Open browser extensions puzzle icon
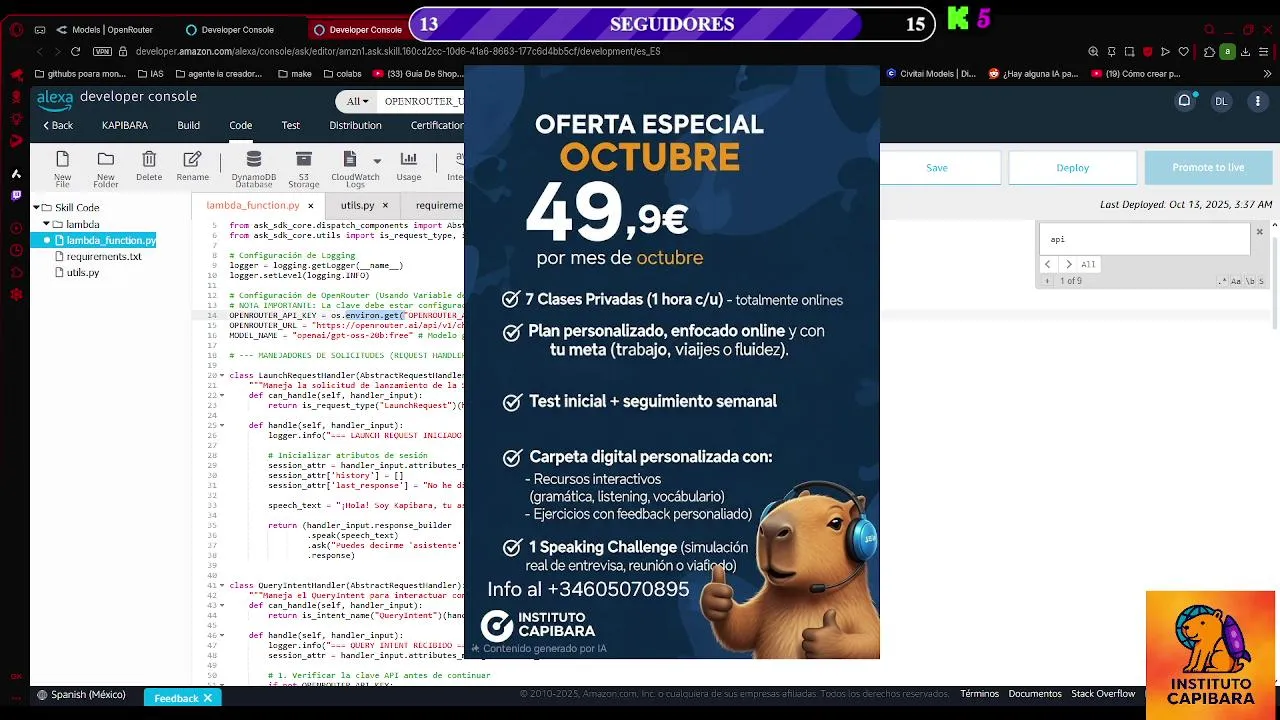1280x720 pixels. (1210, 51)
